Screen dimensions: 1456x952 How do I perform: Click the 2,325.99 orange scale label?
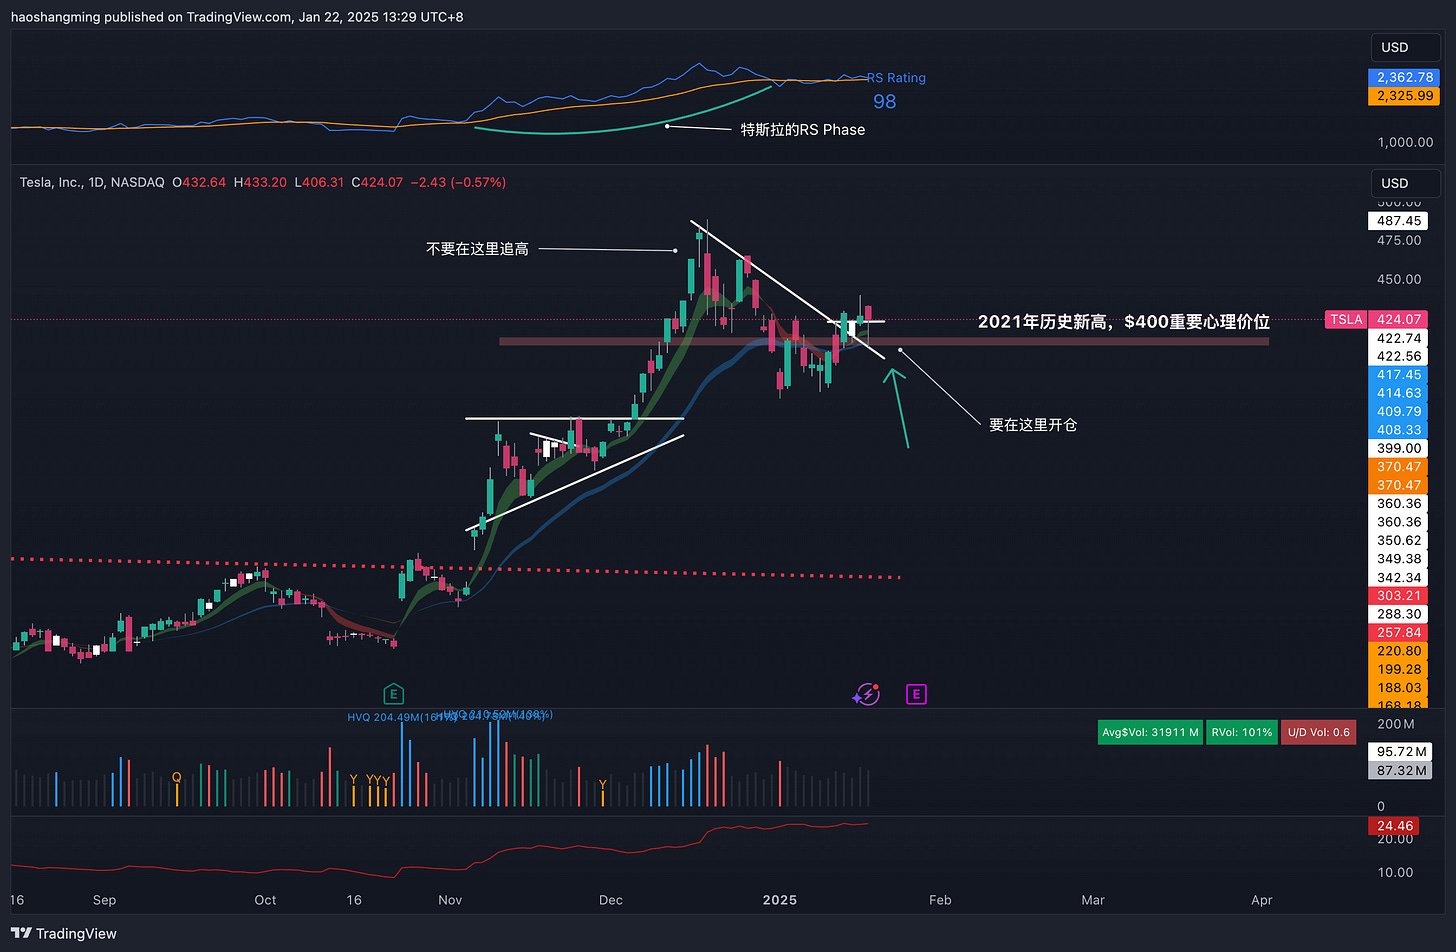click(x=1404, y=96)
